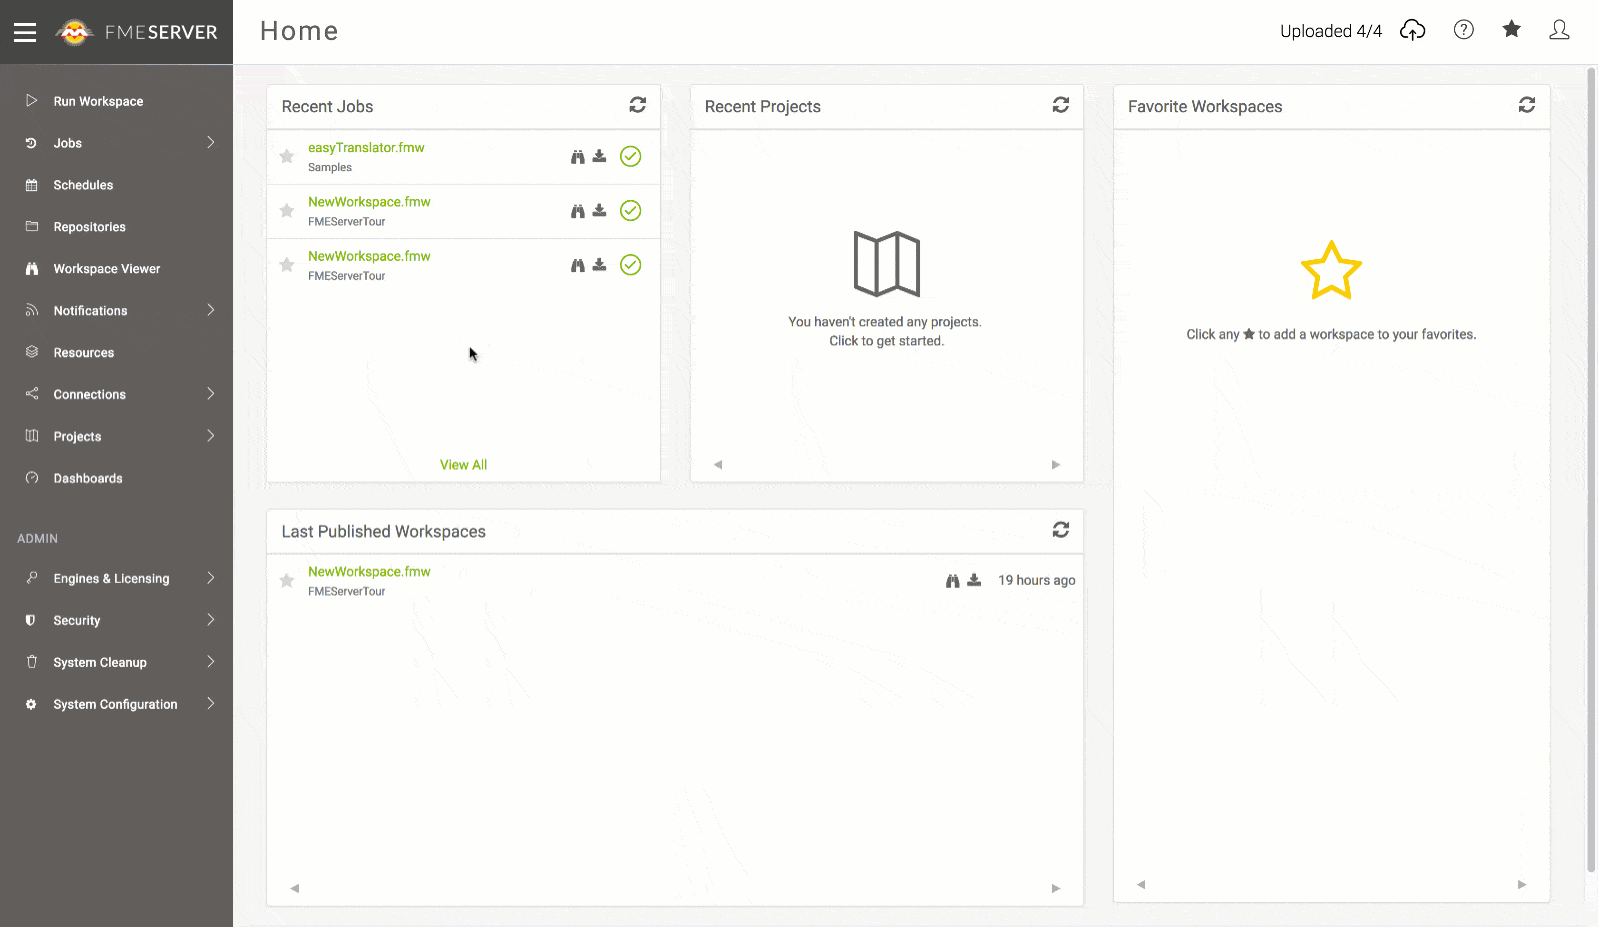Page left in Favorite Workspaces panel
The image size is (1598, 927).
click(x=1141, y=885)
